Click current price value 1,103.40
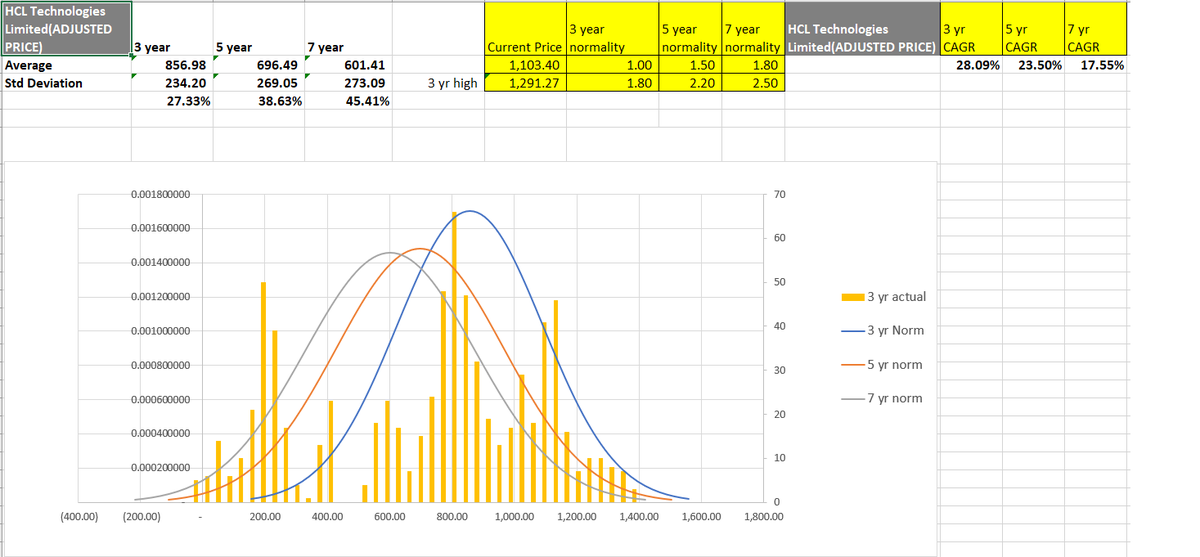This screenshot has width=1200, height=557. pos(524,65)
